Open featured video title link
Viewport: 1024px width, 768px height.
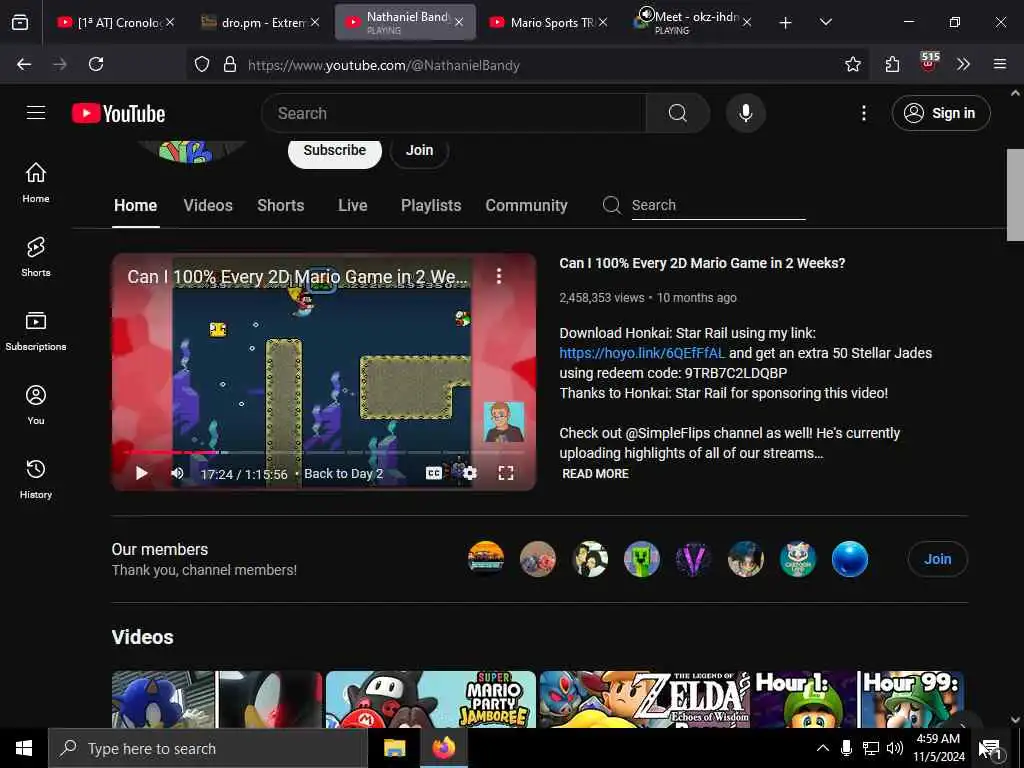702,263
